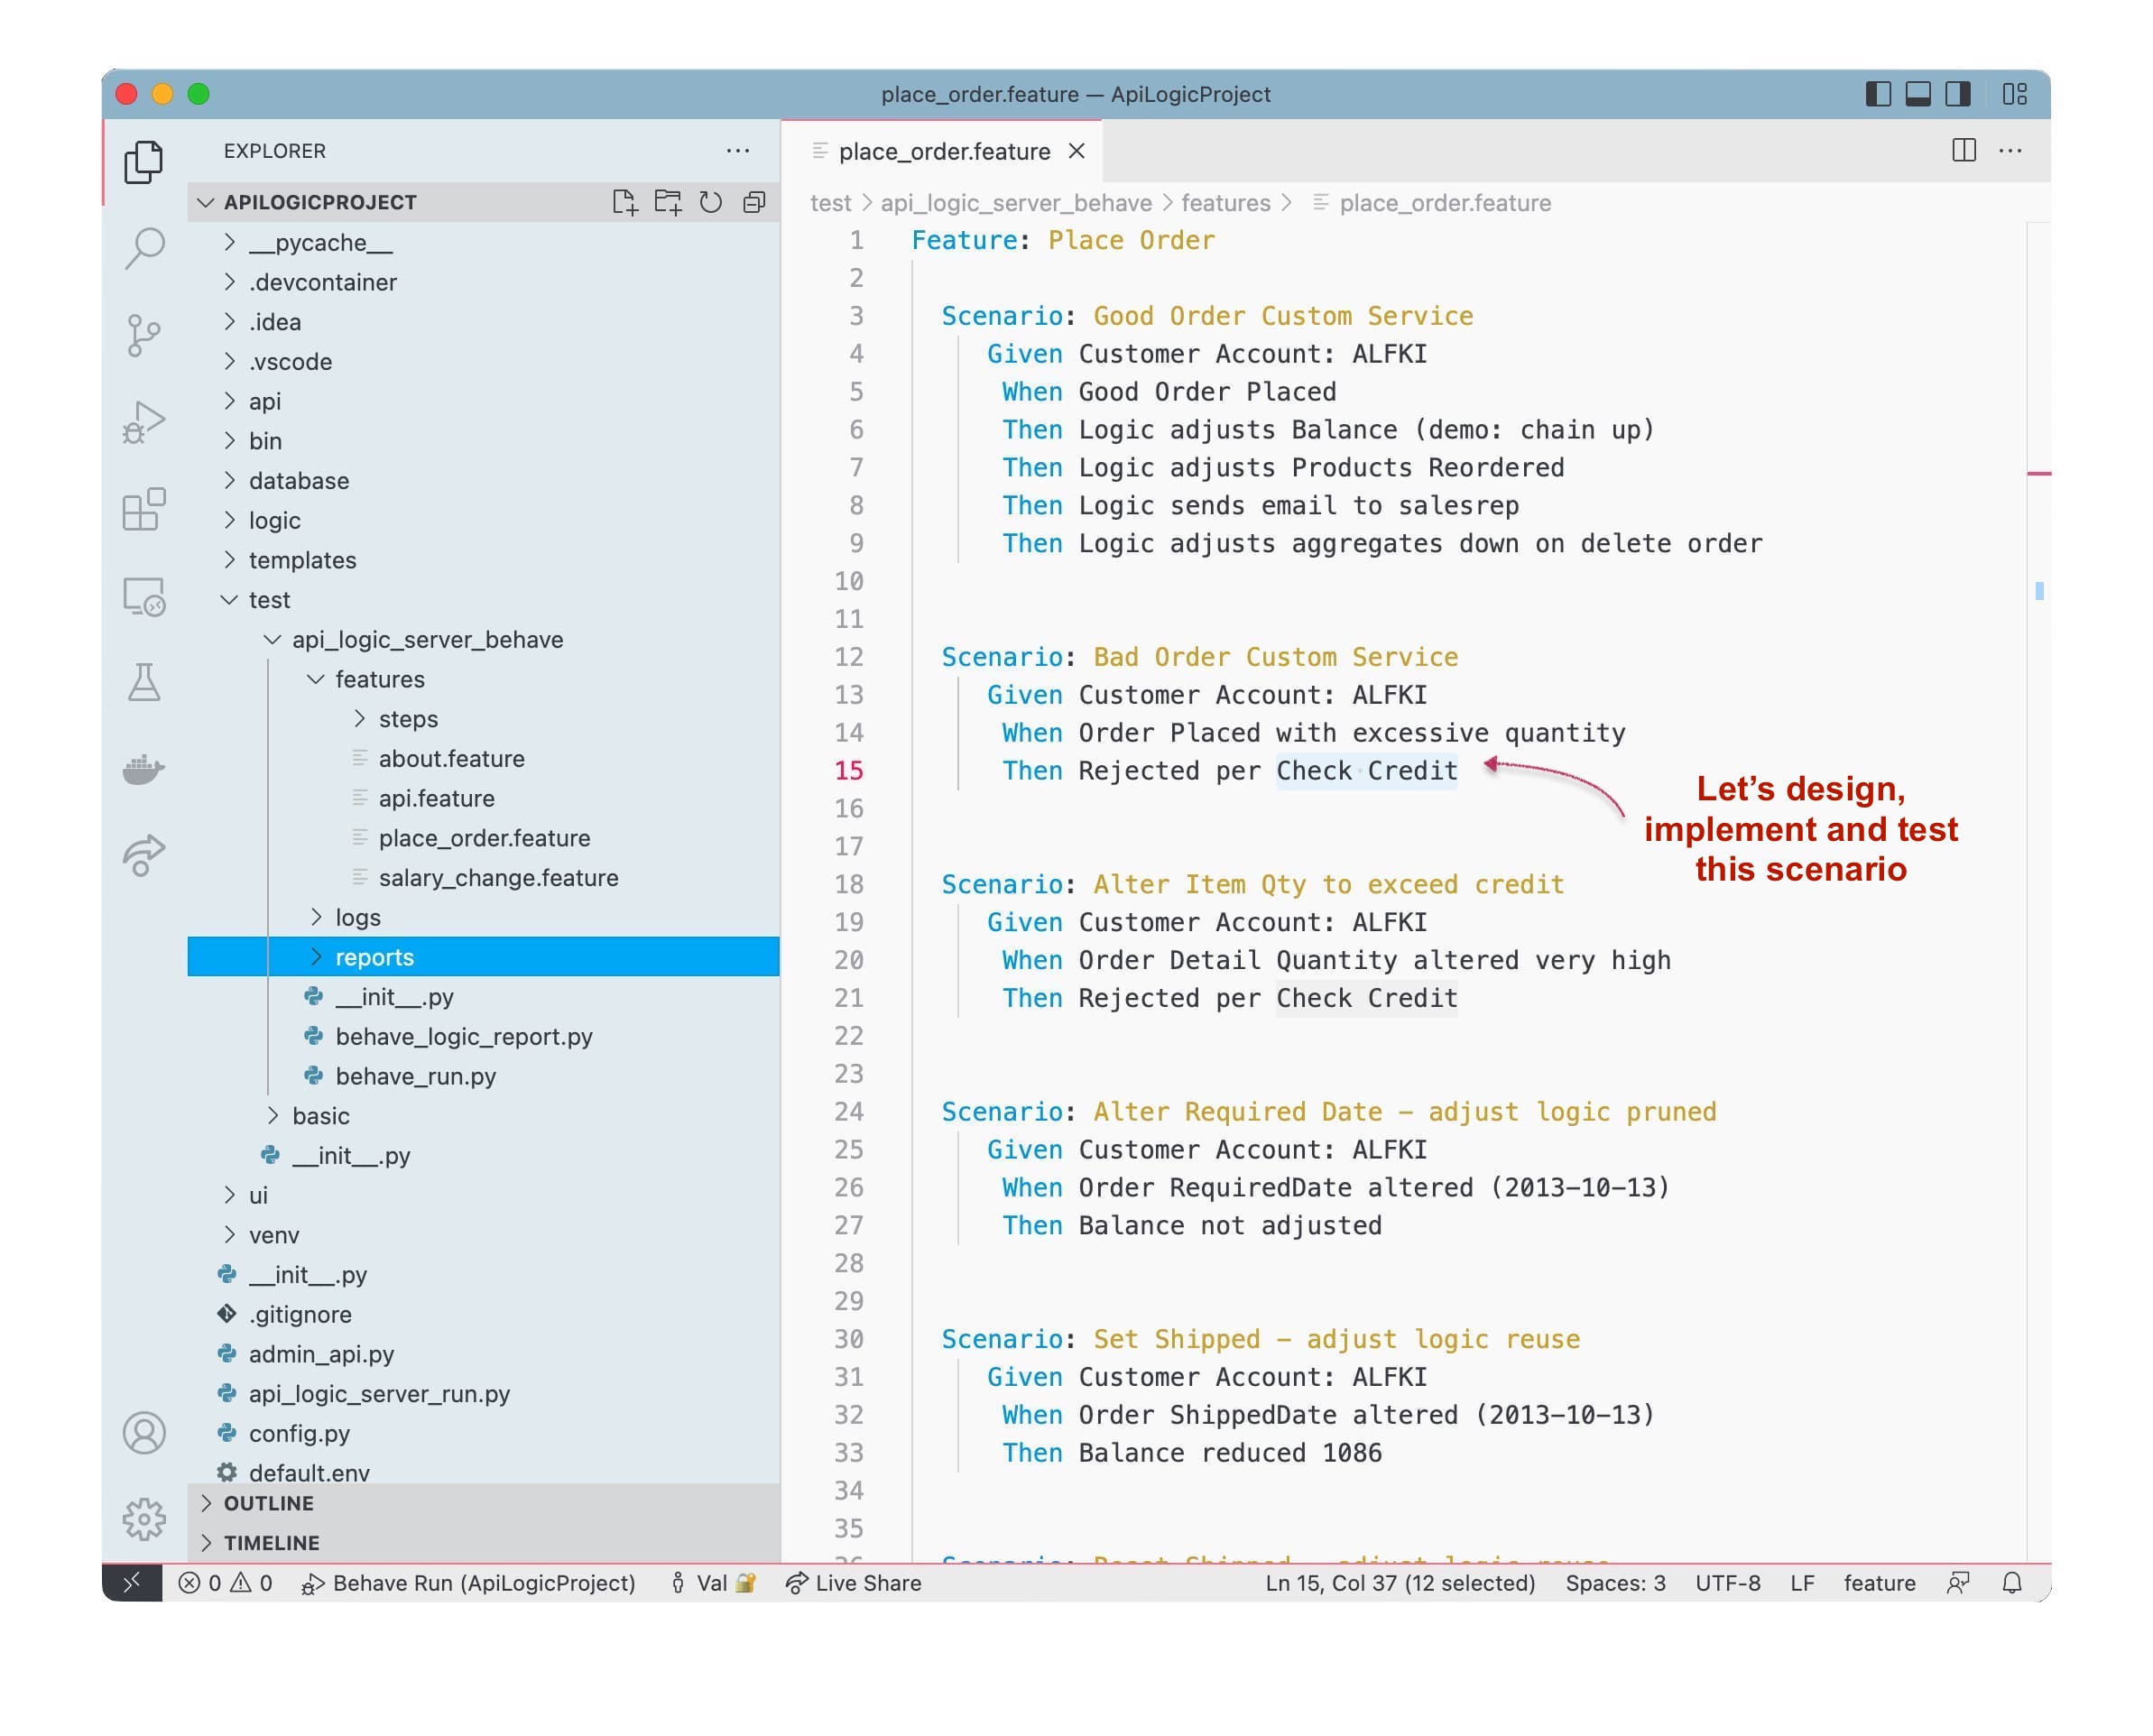Open the Search view in activity bar
The height and width of the screenshot is (1736, 2153).
coord(144,248)
